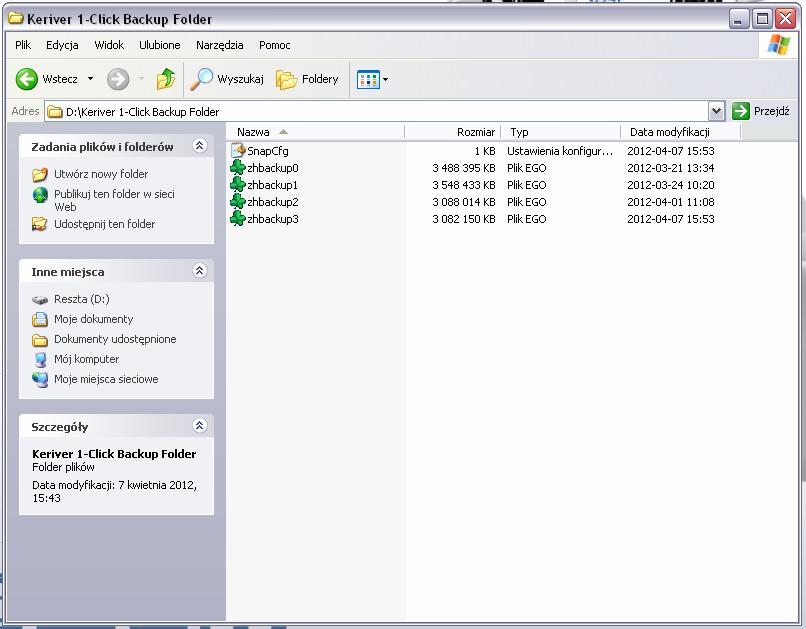Click Ustawienia konfigur... type cell
This screenshot has width=806, height=629.
coord(560,151)
